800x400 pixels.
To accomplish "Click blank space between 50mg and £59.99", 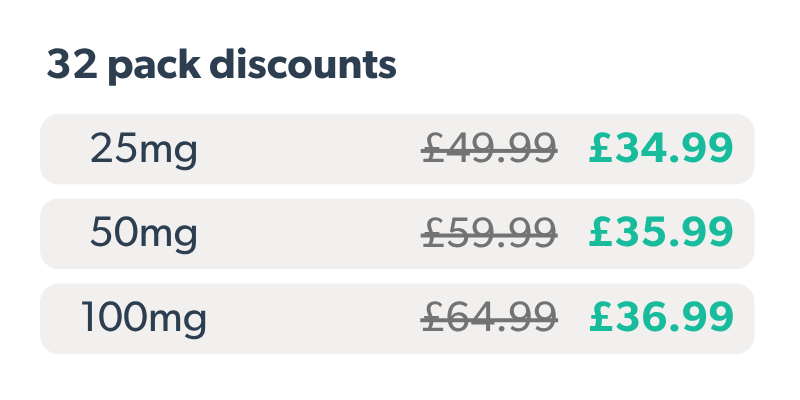I will coord(310,234).
